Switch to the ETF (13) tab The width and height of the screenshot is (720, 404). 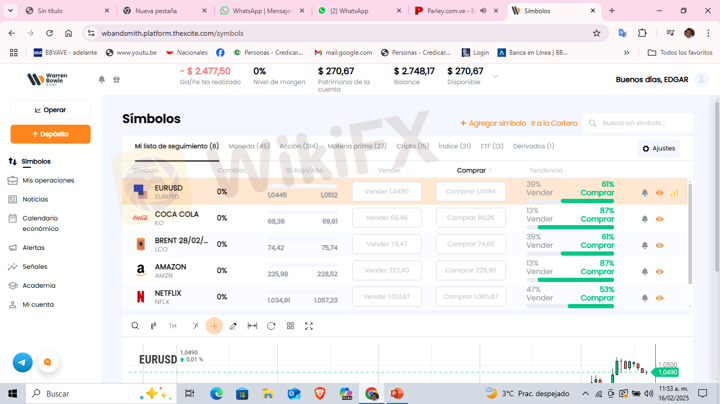(x=492, y=146)
